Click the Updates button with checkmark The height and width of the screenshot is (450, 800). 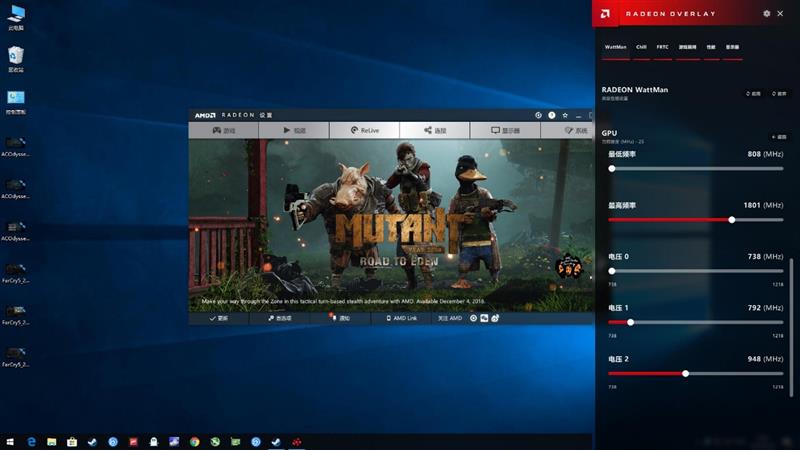[x=219, y=318]
